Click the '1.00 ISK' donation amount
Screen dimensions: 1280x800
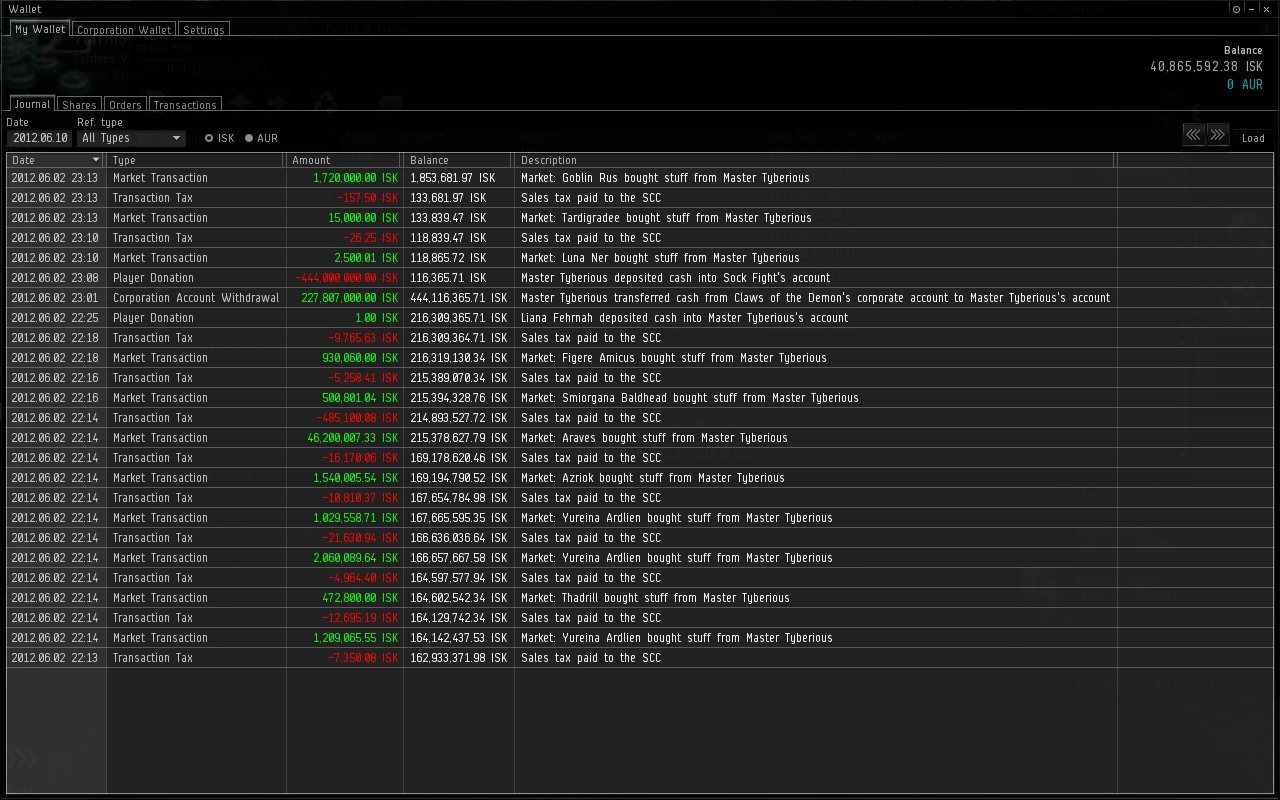[376, 318]
